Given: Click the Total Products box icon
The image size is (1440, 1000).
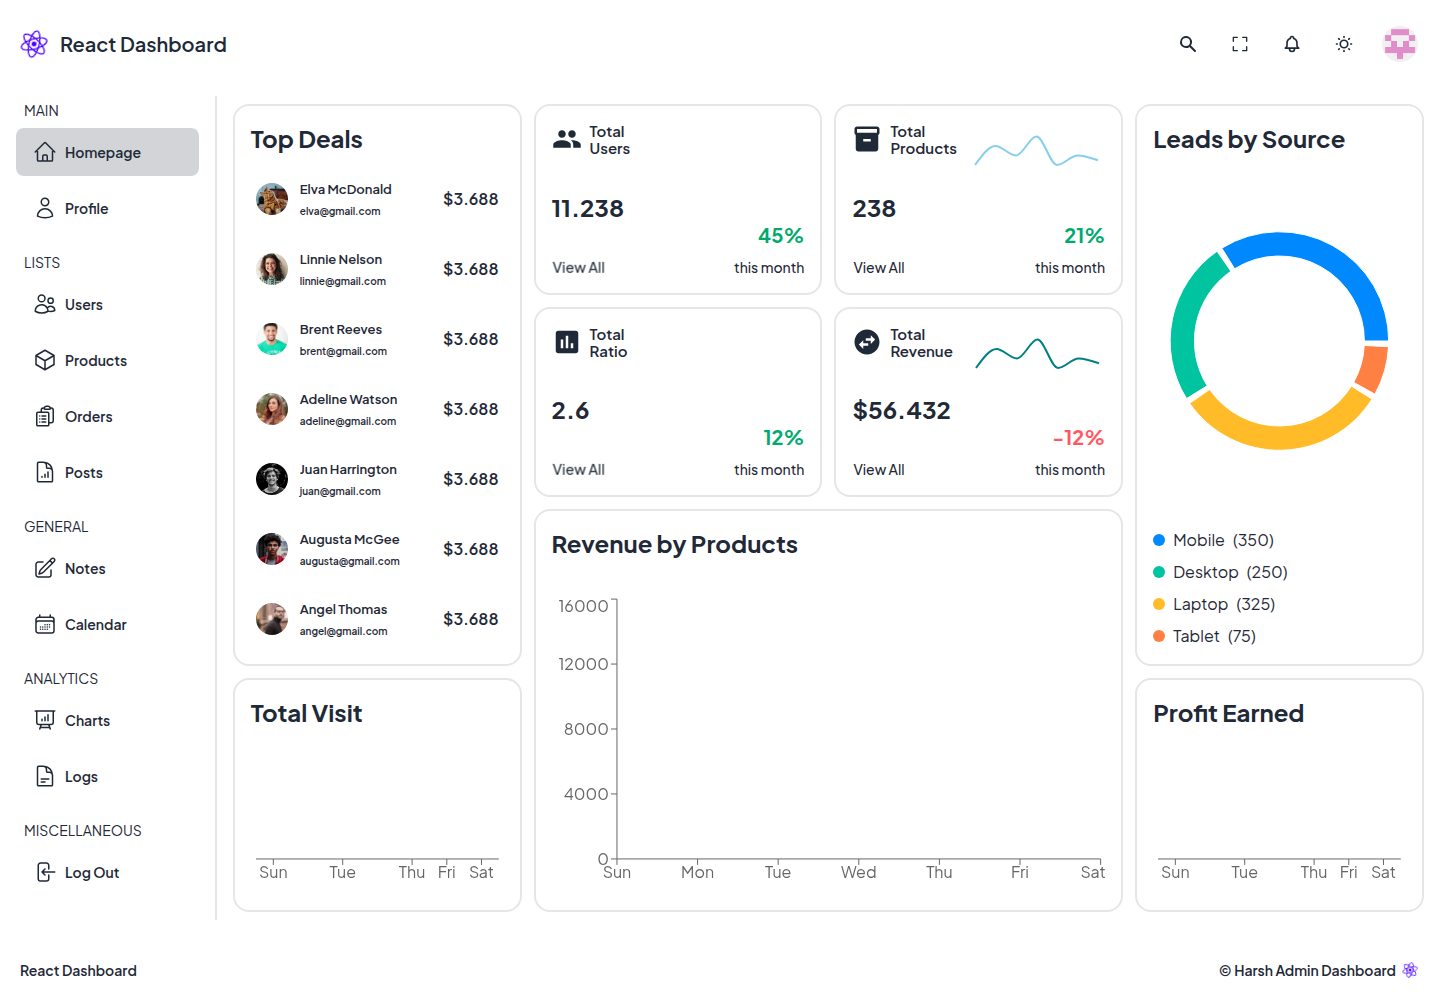Looking at the screenshot, I should tap(867, 139).
